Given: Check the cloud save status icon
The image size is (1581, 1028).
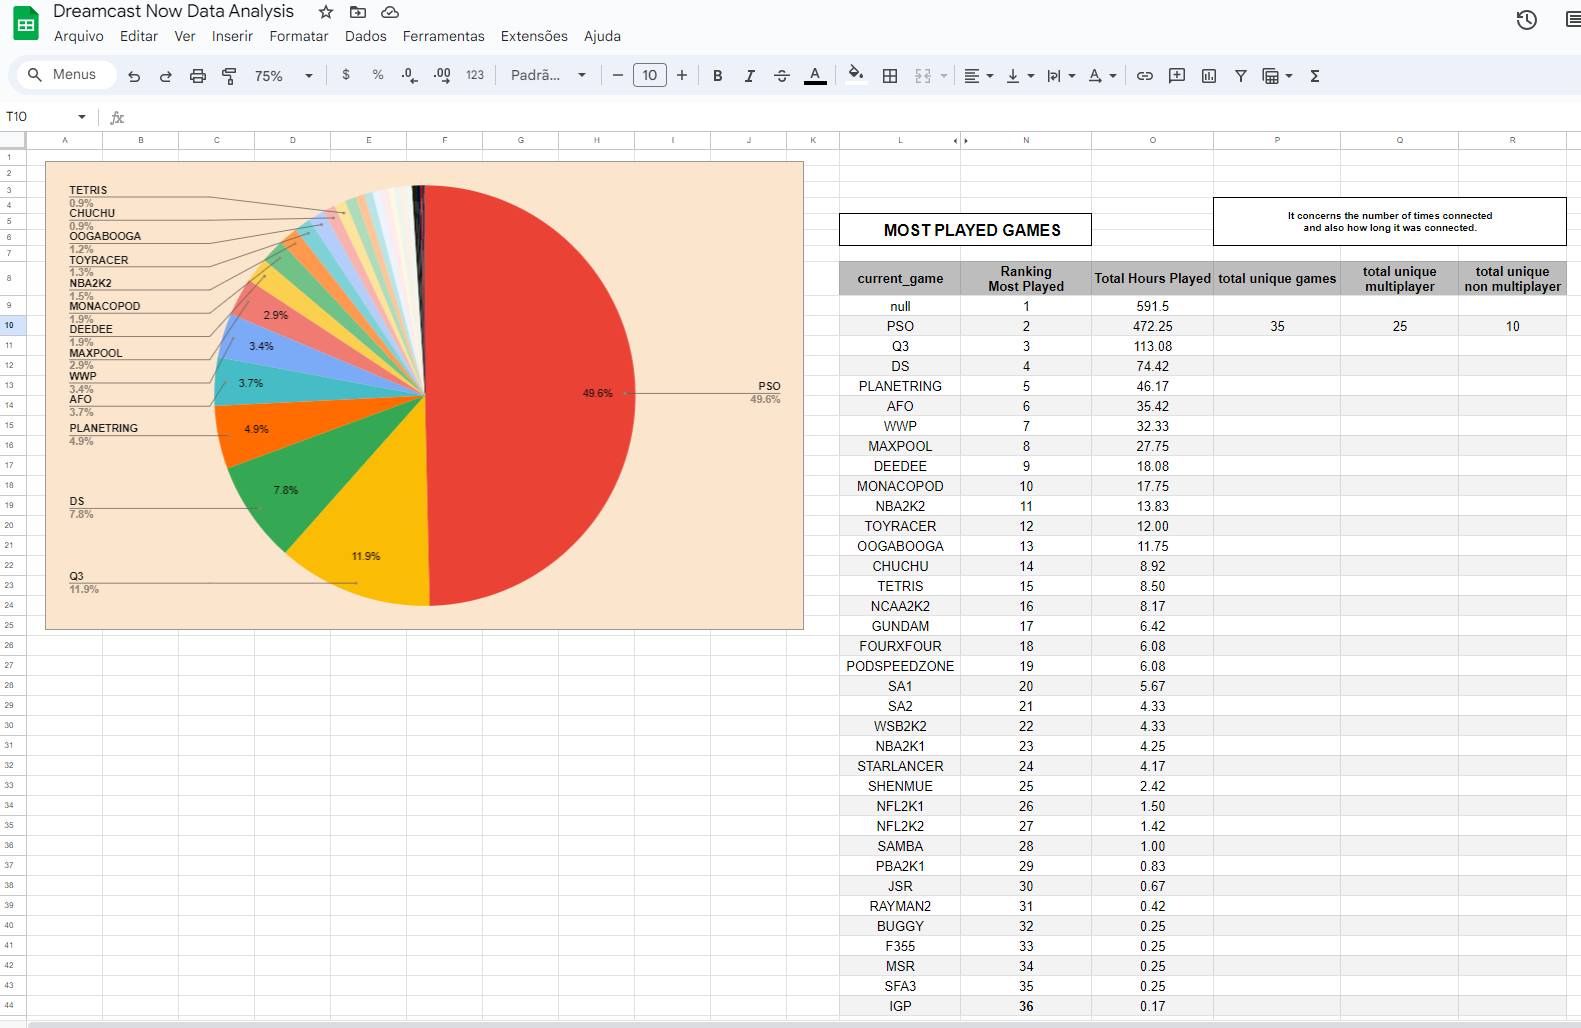Looking at the screenshot, I should (x=390, y=12).
